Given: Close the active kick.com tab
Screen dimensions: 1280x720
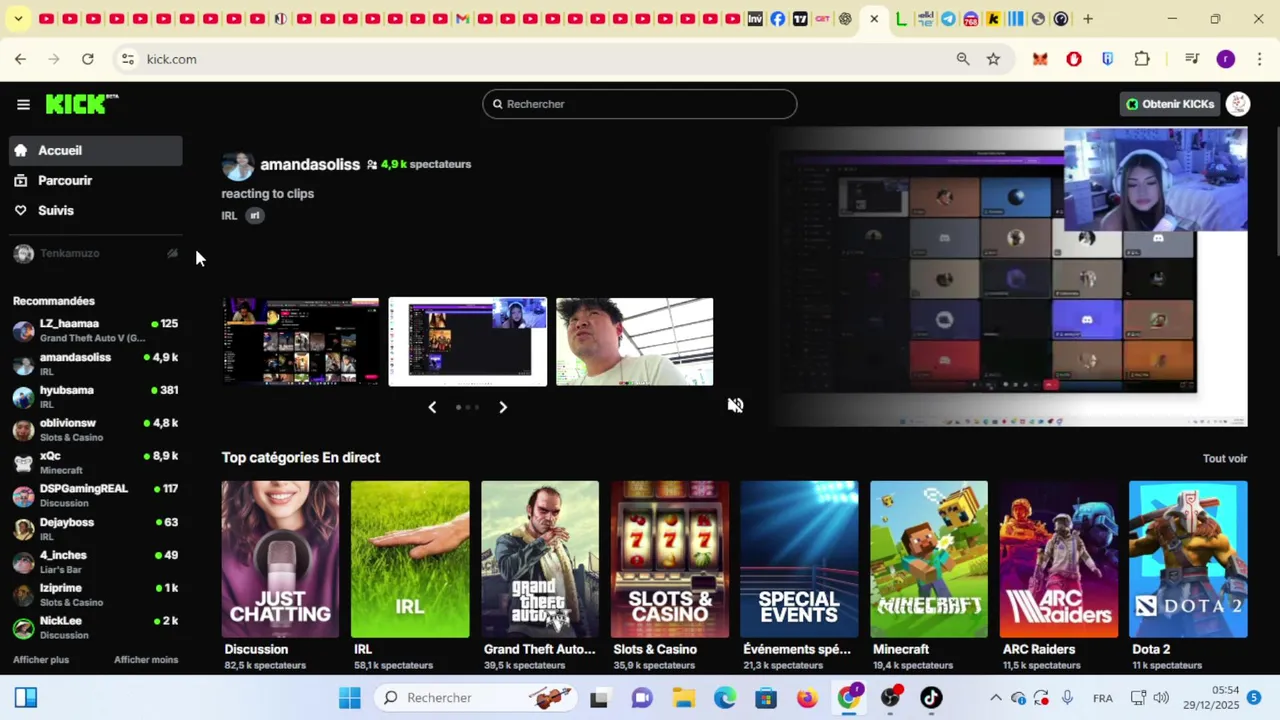Looking at the screenshot, I should click(x=874, y=19).
